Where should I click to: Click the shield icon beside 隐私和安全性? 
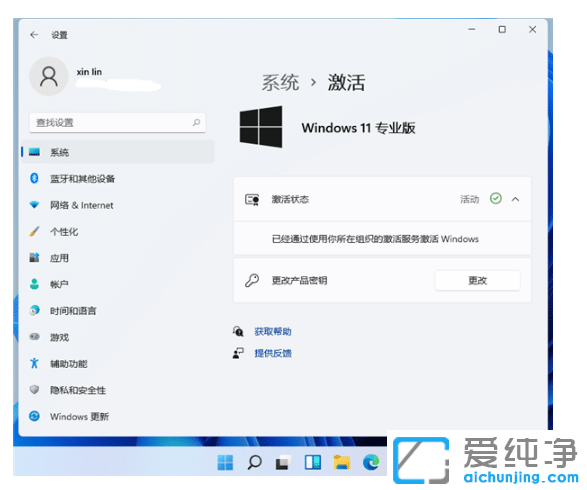pyautogui.click(x=34, y=390)
